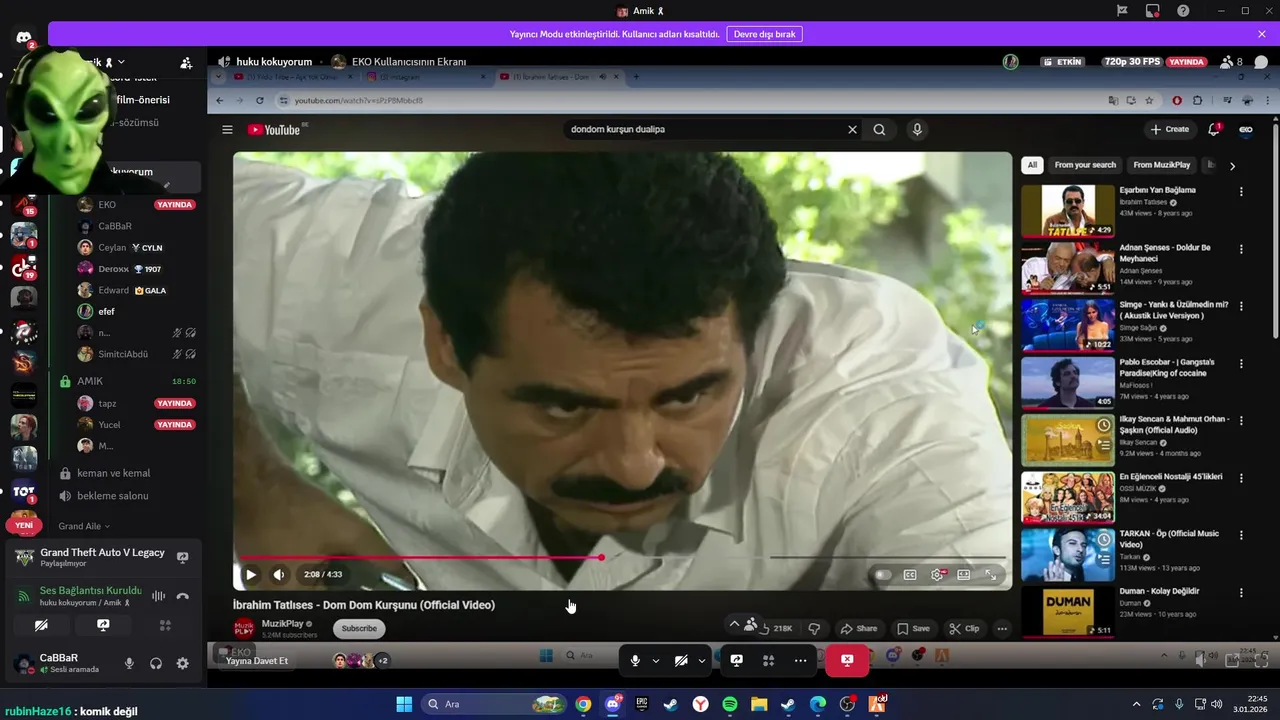Dismiss the purple streamer mode banner
Screen dimensions: 1280x720
pyautogui.click(x=1262, y=34)
